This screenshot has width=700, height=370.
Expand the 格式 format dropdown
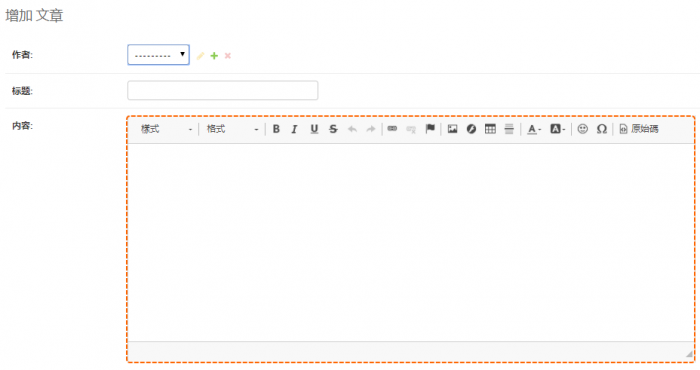click(232, 129)
